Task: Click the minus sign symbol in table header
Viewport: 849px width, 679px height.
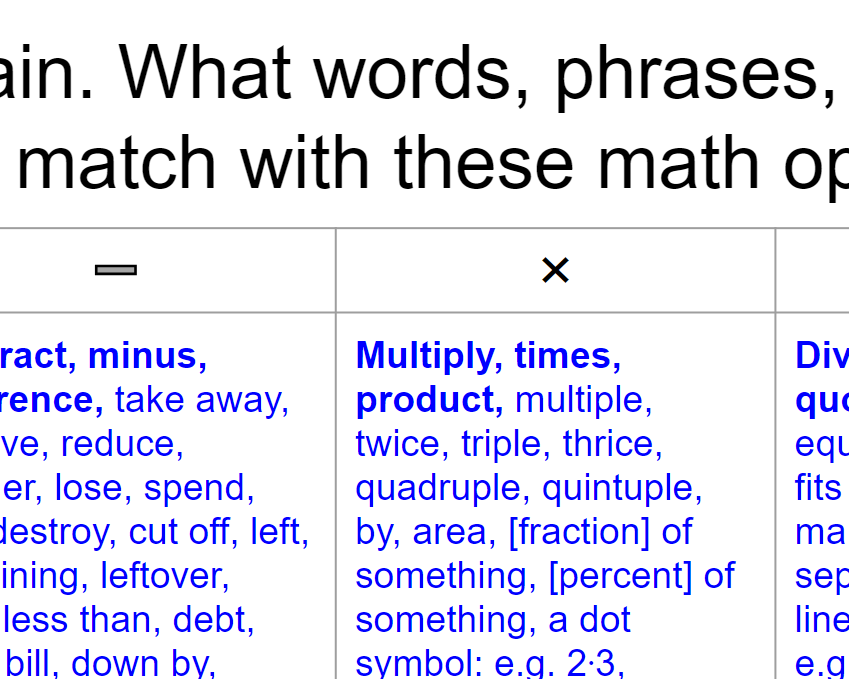Action: tap(116, 270)
